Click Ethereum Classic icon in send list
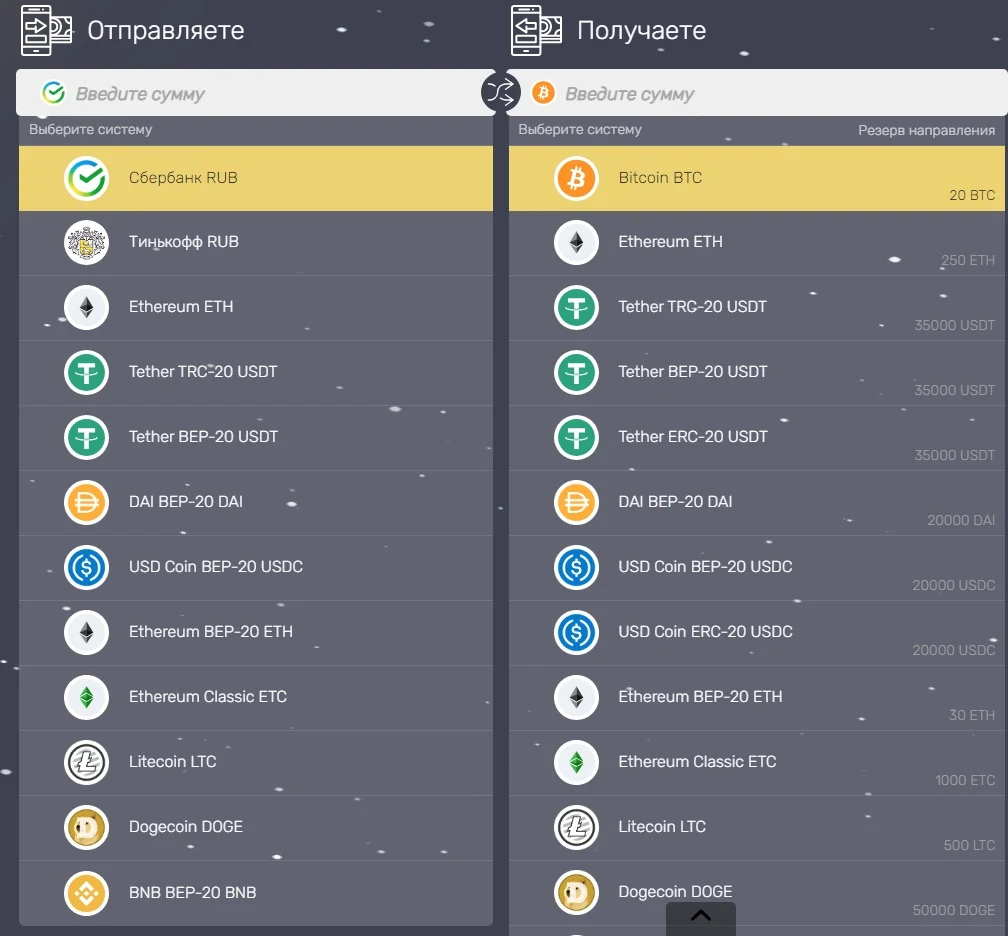The width and height of the screenshot is (1008, 936). 86,697
